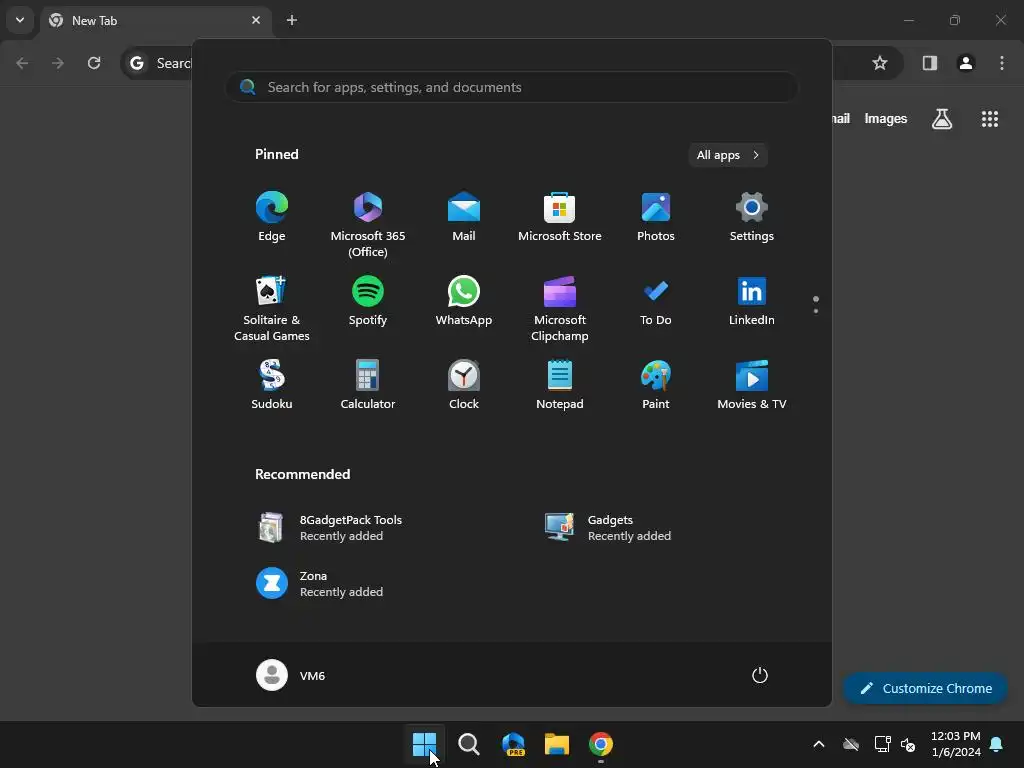
Task: Bookmark this tab with star icon
Action: pos(880,63)
